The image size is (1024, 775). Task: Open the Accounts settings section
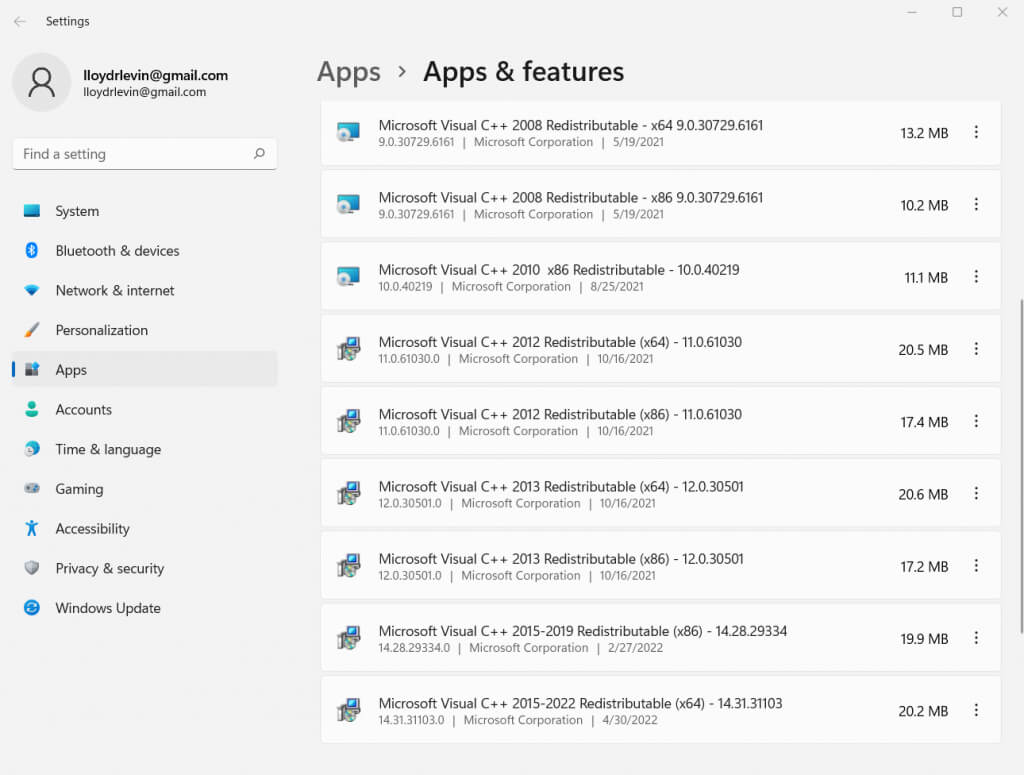tap(83, 410)
